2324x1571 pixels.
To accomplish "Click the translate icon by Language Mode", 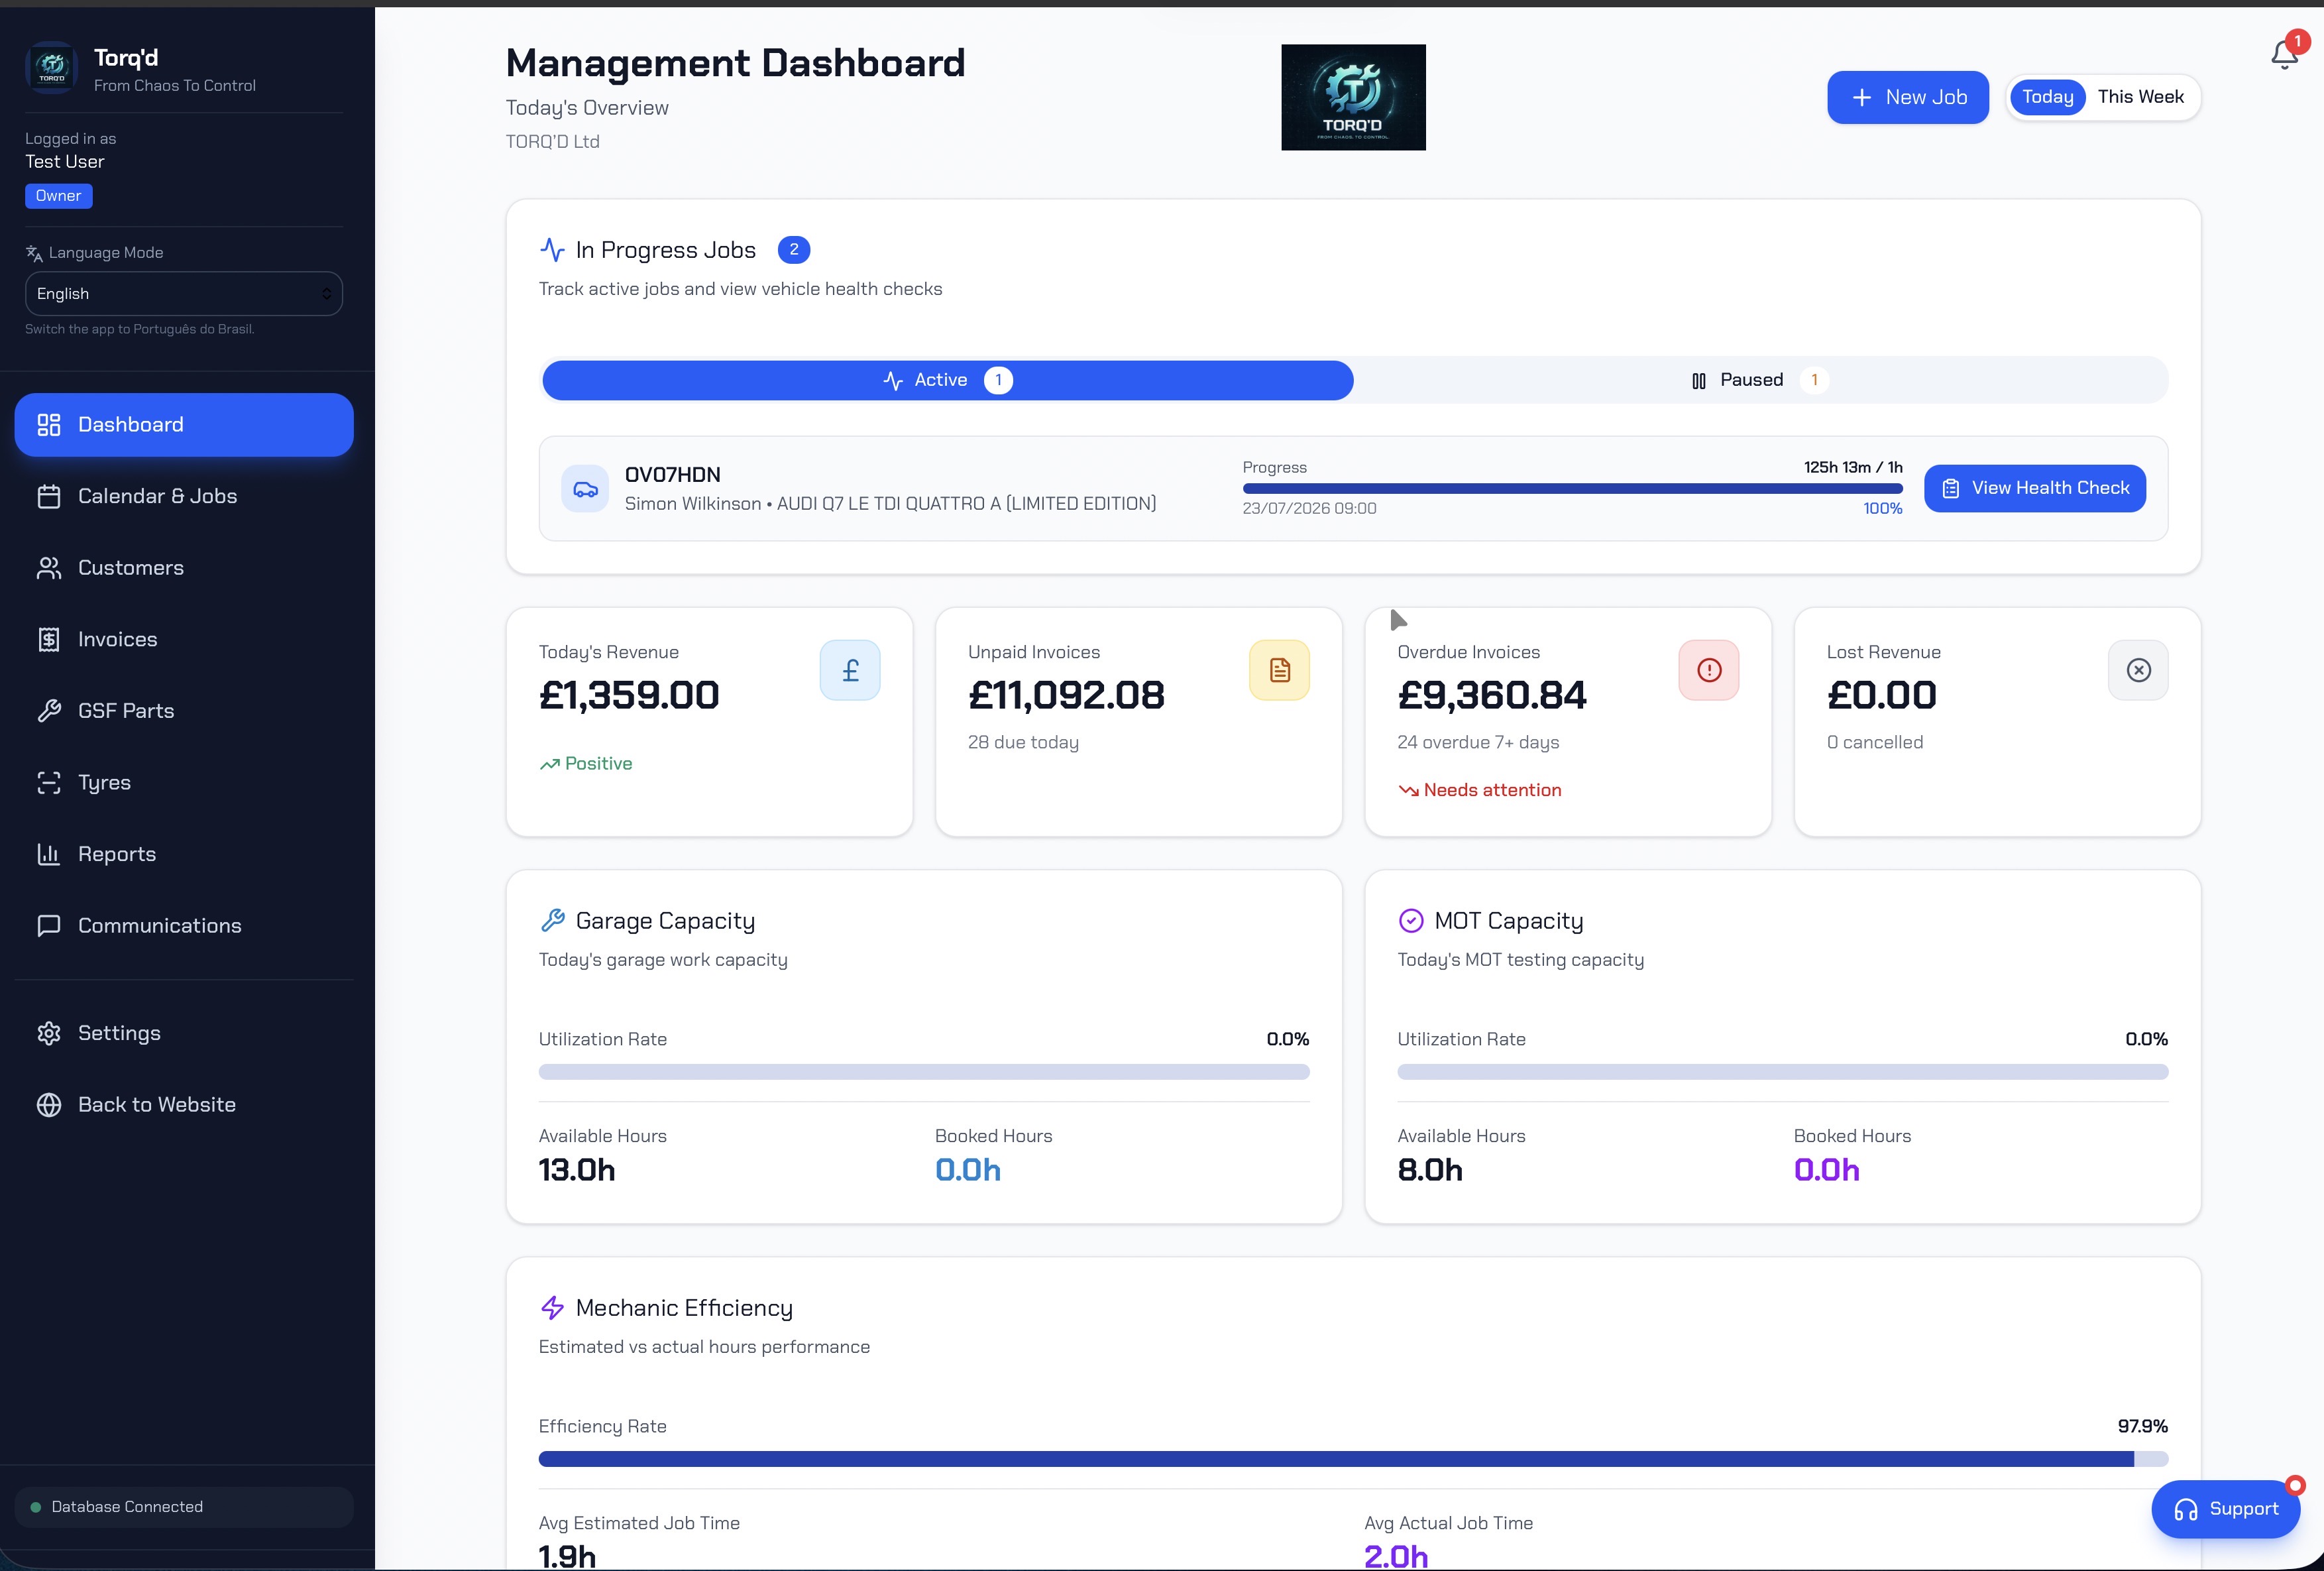I will (34, 253).
